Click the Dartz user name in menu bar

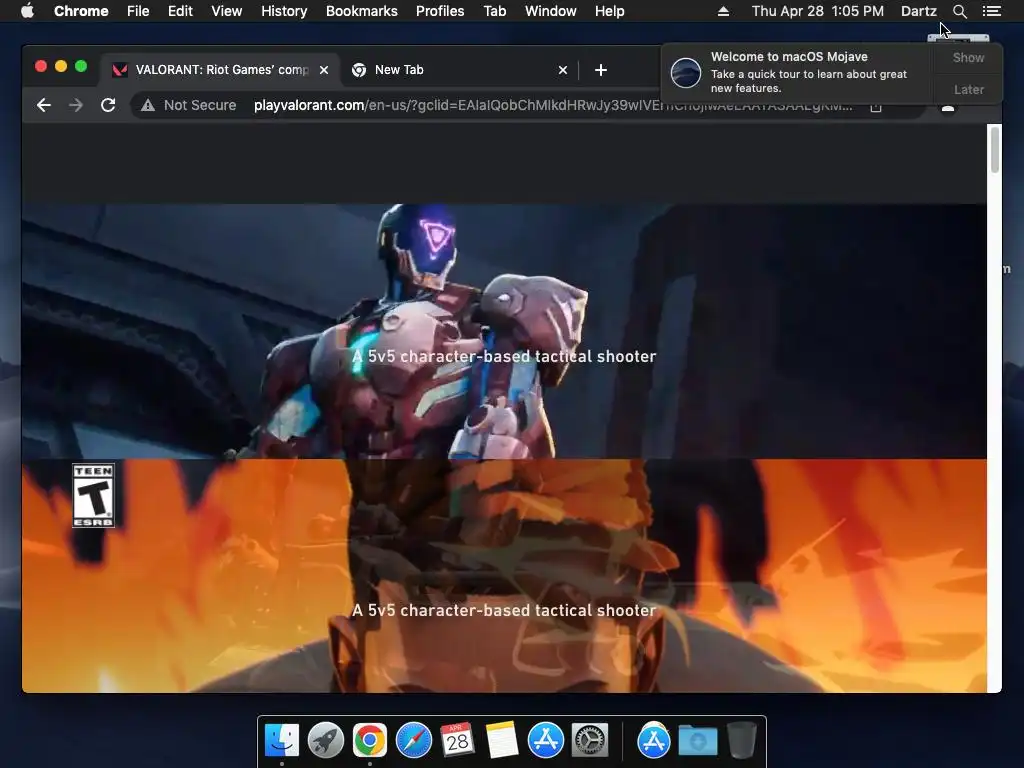(919, 11)
